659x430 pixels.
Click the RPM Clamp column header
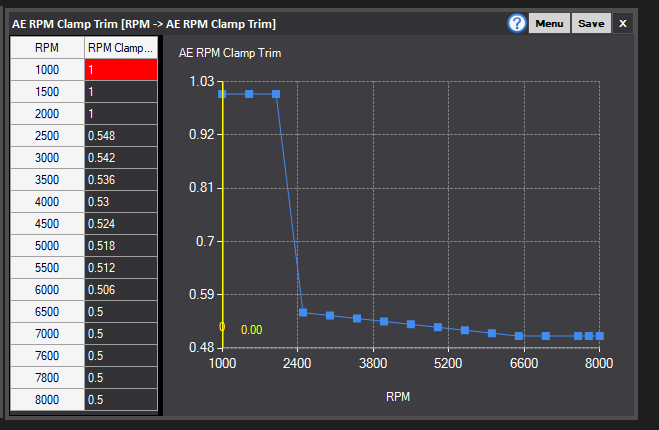coord(121,47)
